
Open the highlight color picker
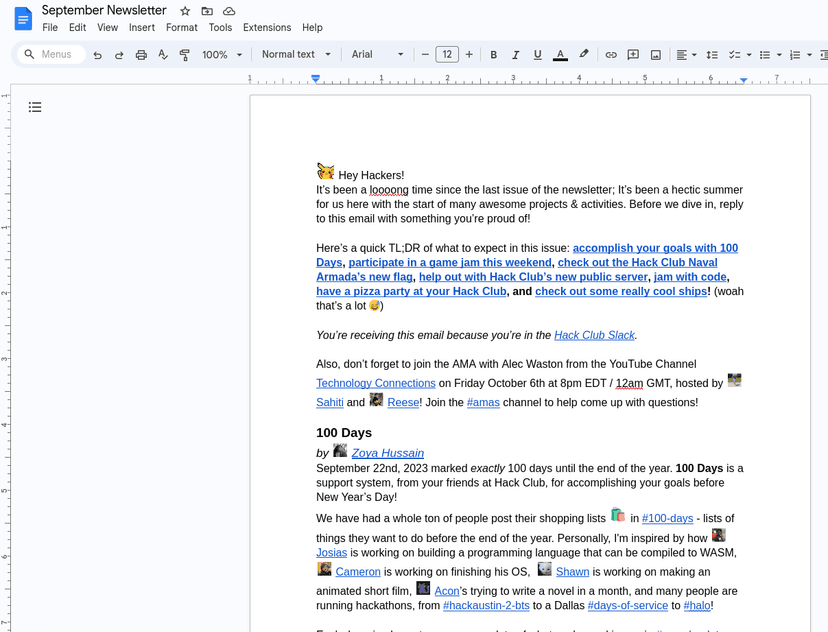pyautogui.click(x=584, y=55)
